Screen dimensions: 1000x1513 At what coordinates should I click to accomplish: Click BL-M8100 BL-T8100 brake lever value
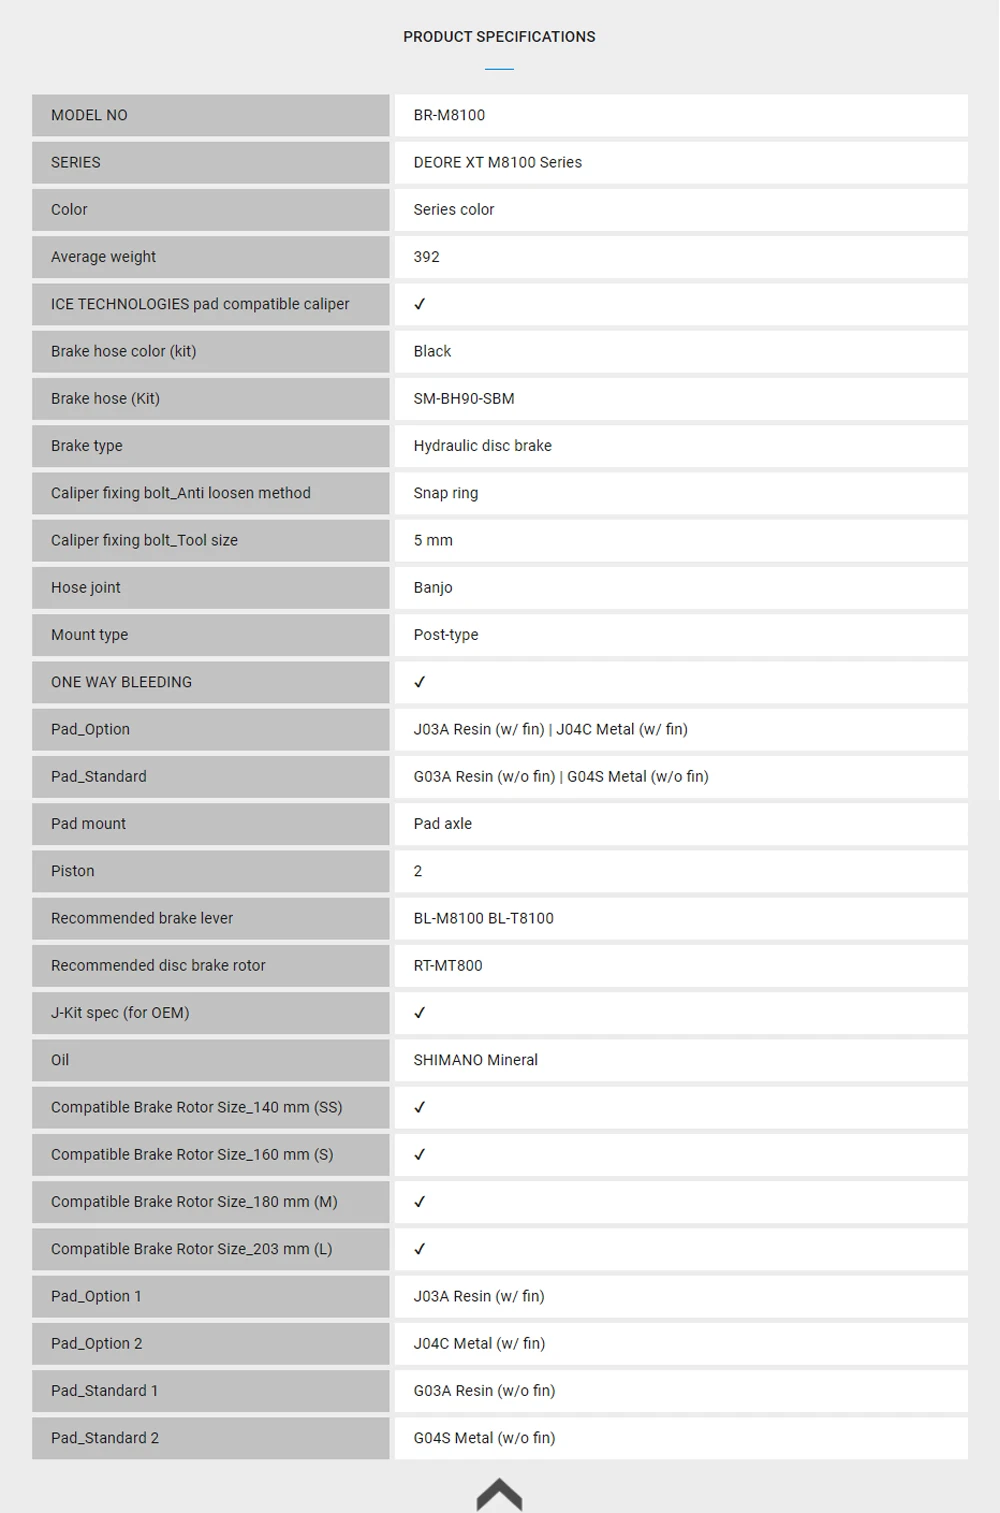(x=483, y=918)
